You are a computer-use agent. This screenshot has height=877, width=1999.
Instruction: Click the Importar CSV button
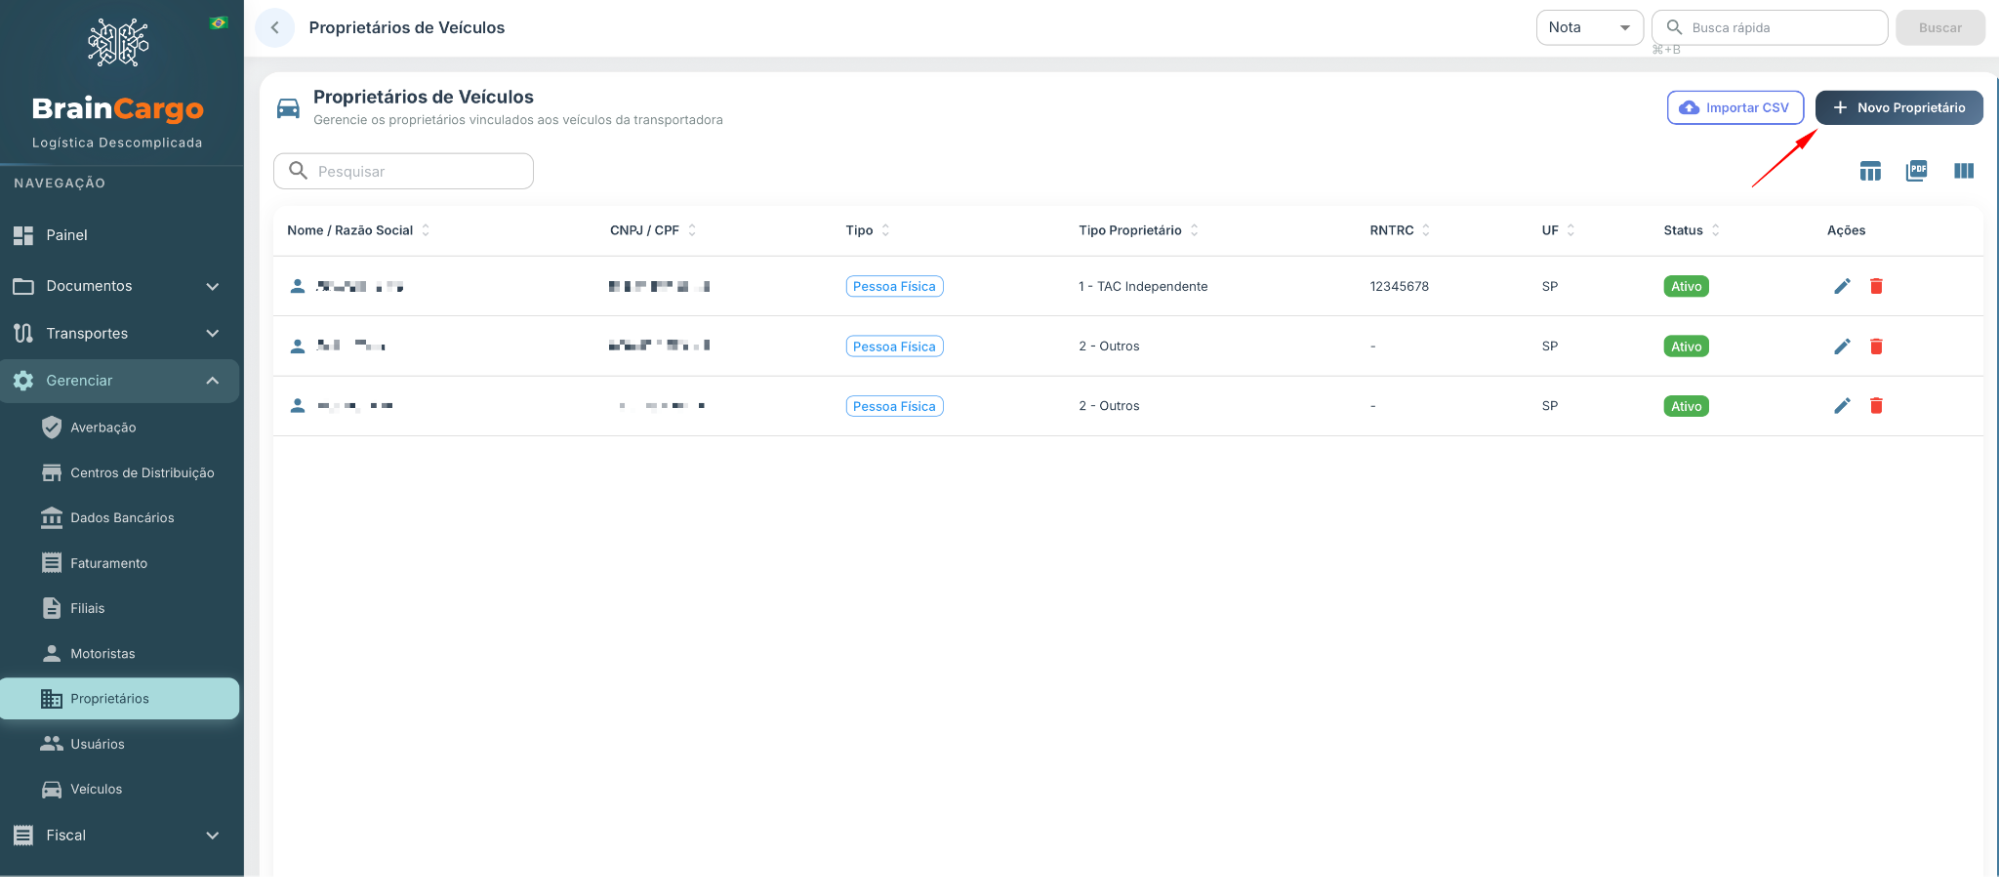[x=1735, y=108]
